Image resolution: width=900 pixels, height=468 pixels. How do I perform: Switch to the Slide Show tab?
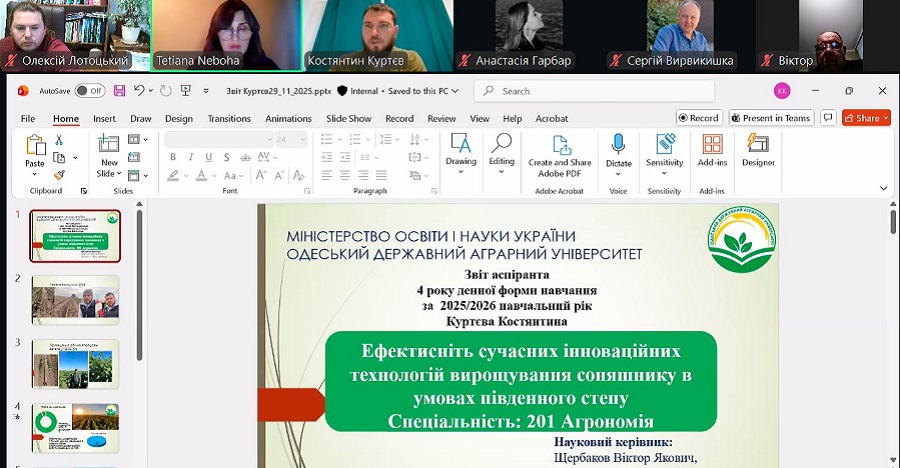coord(348,118)
